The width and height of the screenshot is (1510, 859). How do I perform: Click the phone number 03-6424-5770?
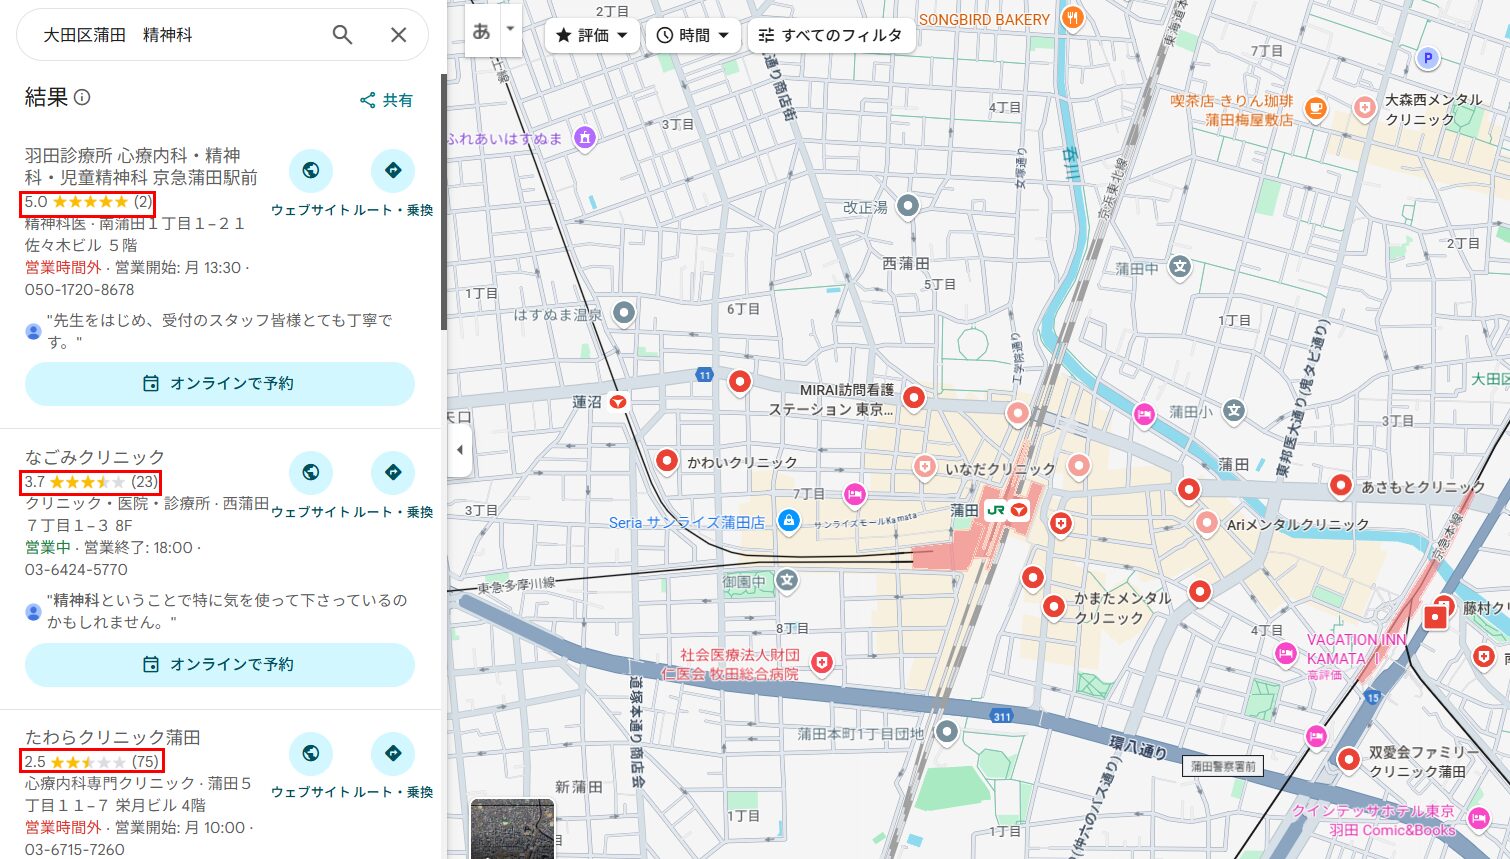76,569
